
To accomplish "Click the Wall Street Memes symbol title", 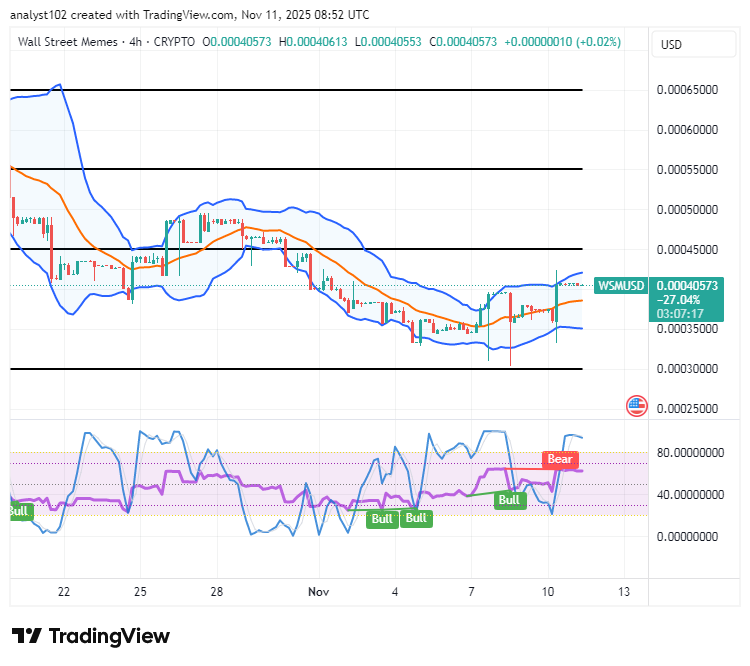I will [67, 42].
